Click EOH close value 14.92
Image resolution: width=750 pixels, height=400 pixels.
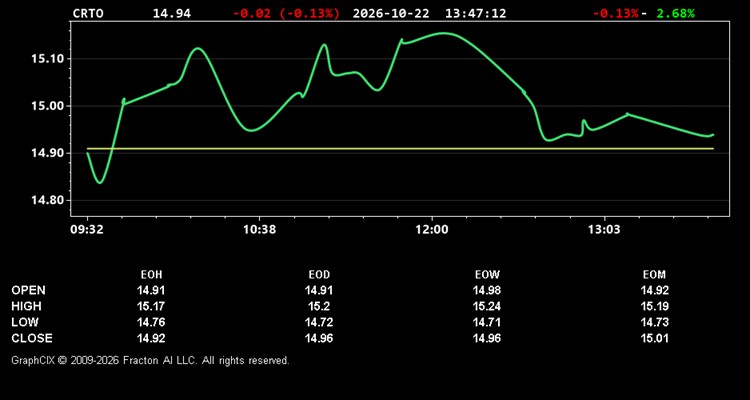click(x=151, y=338)
